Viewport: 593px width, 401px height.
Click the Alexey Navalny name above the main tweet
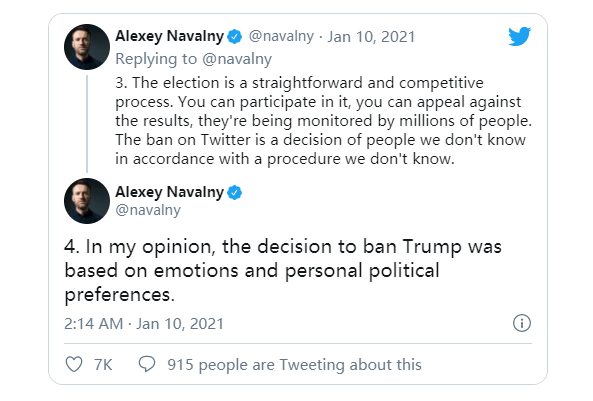[170, 192]
